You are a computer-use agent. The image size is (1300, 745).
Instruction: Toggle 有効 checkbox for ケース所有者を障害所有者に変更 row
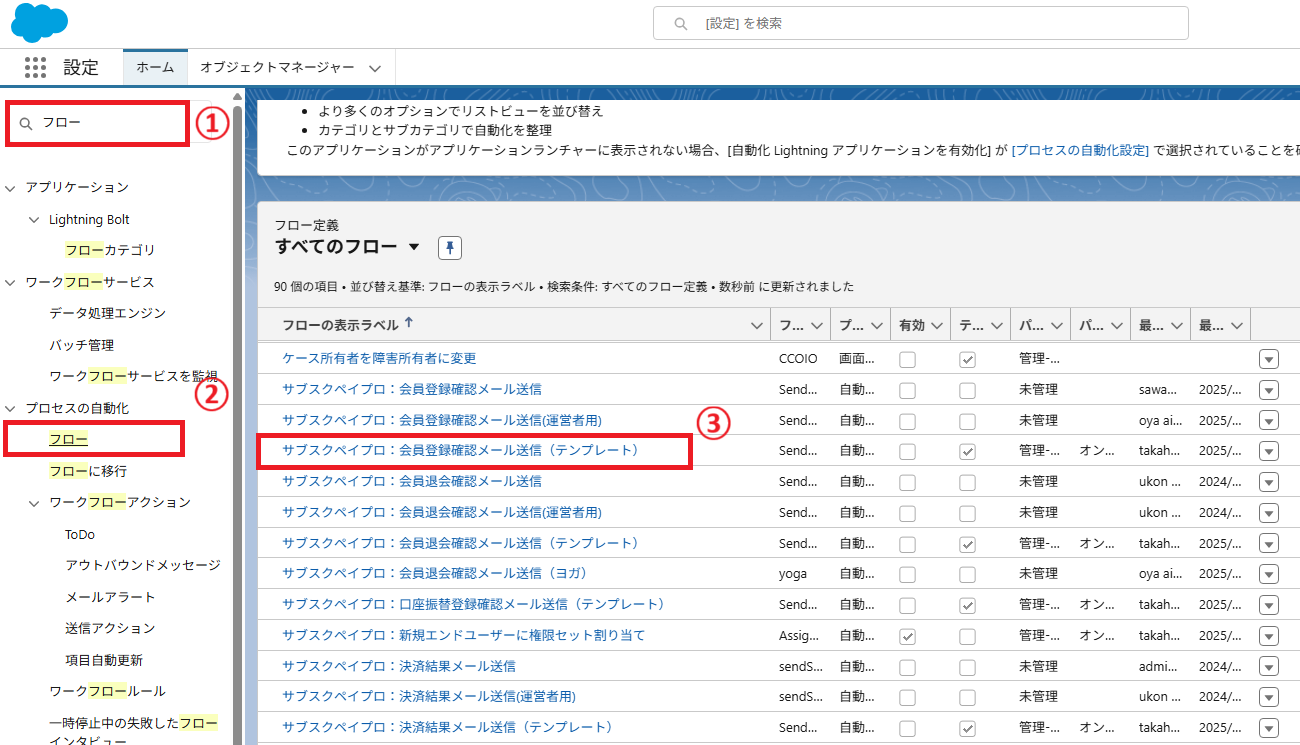907,360
